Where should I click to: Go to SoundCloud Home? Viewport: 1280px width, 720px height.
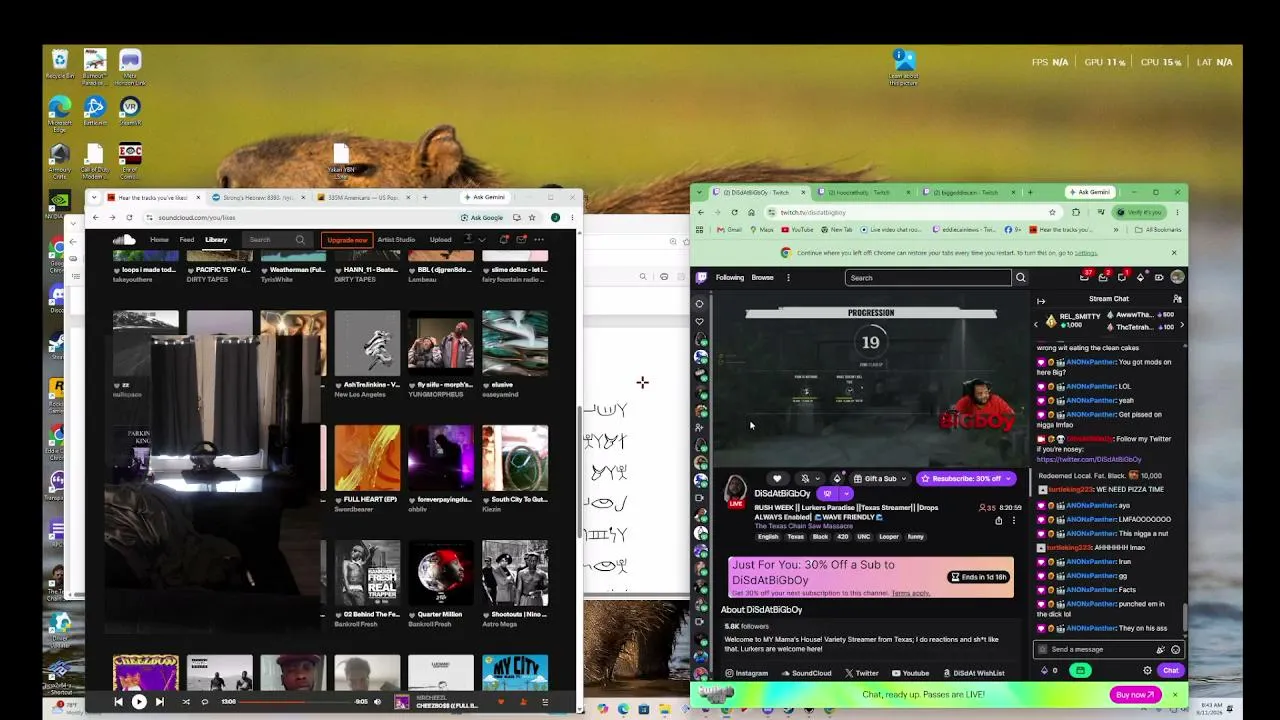159,240
